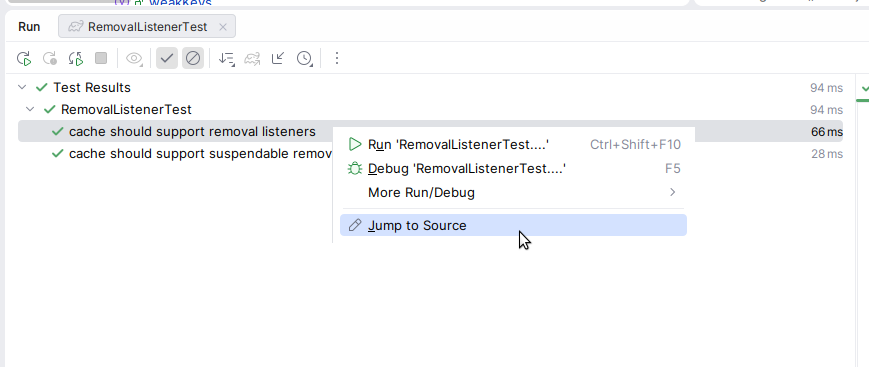Select the RemovalListenerTest class row

430,110
